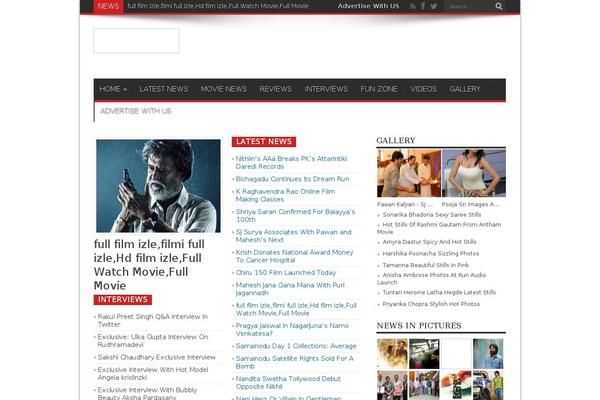Open Tamanna Beautiful Stills In Pink
Screen dimensions: 600x400
(x=426, y=265)
